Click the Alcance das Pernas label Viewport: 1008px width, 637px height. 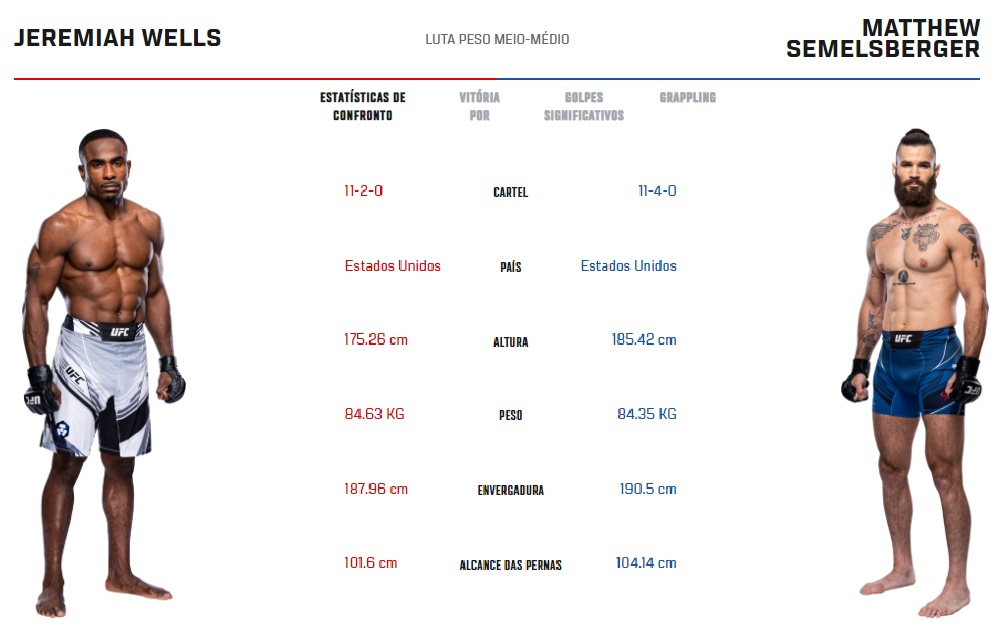(510, 565)
